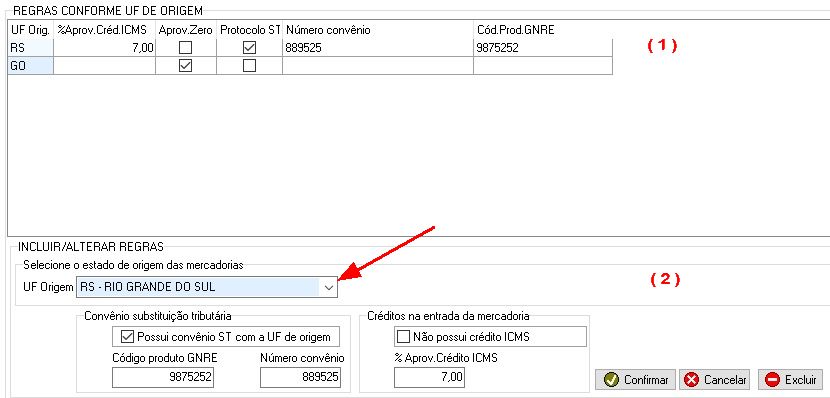Screen dimensions: 830x398
Task: Click the 9875252 cell in the grid
Action: (x=543, y=48)
